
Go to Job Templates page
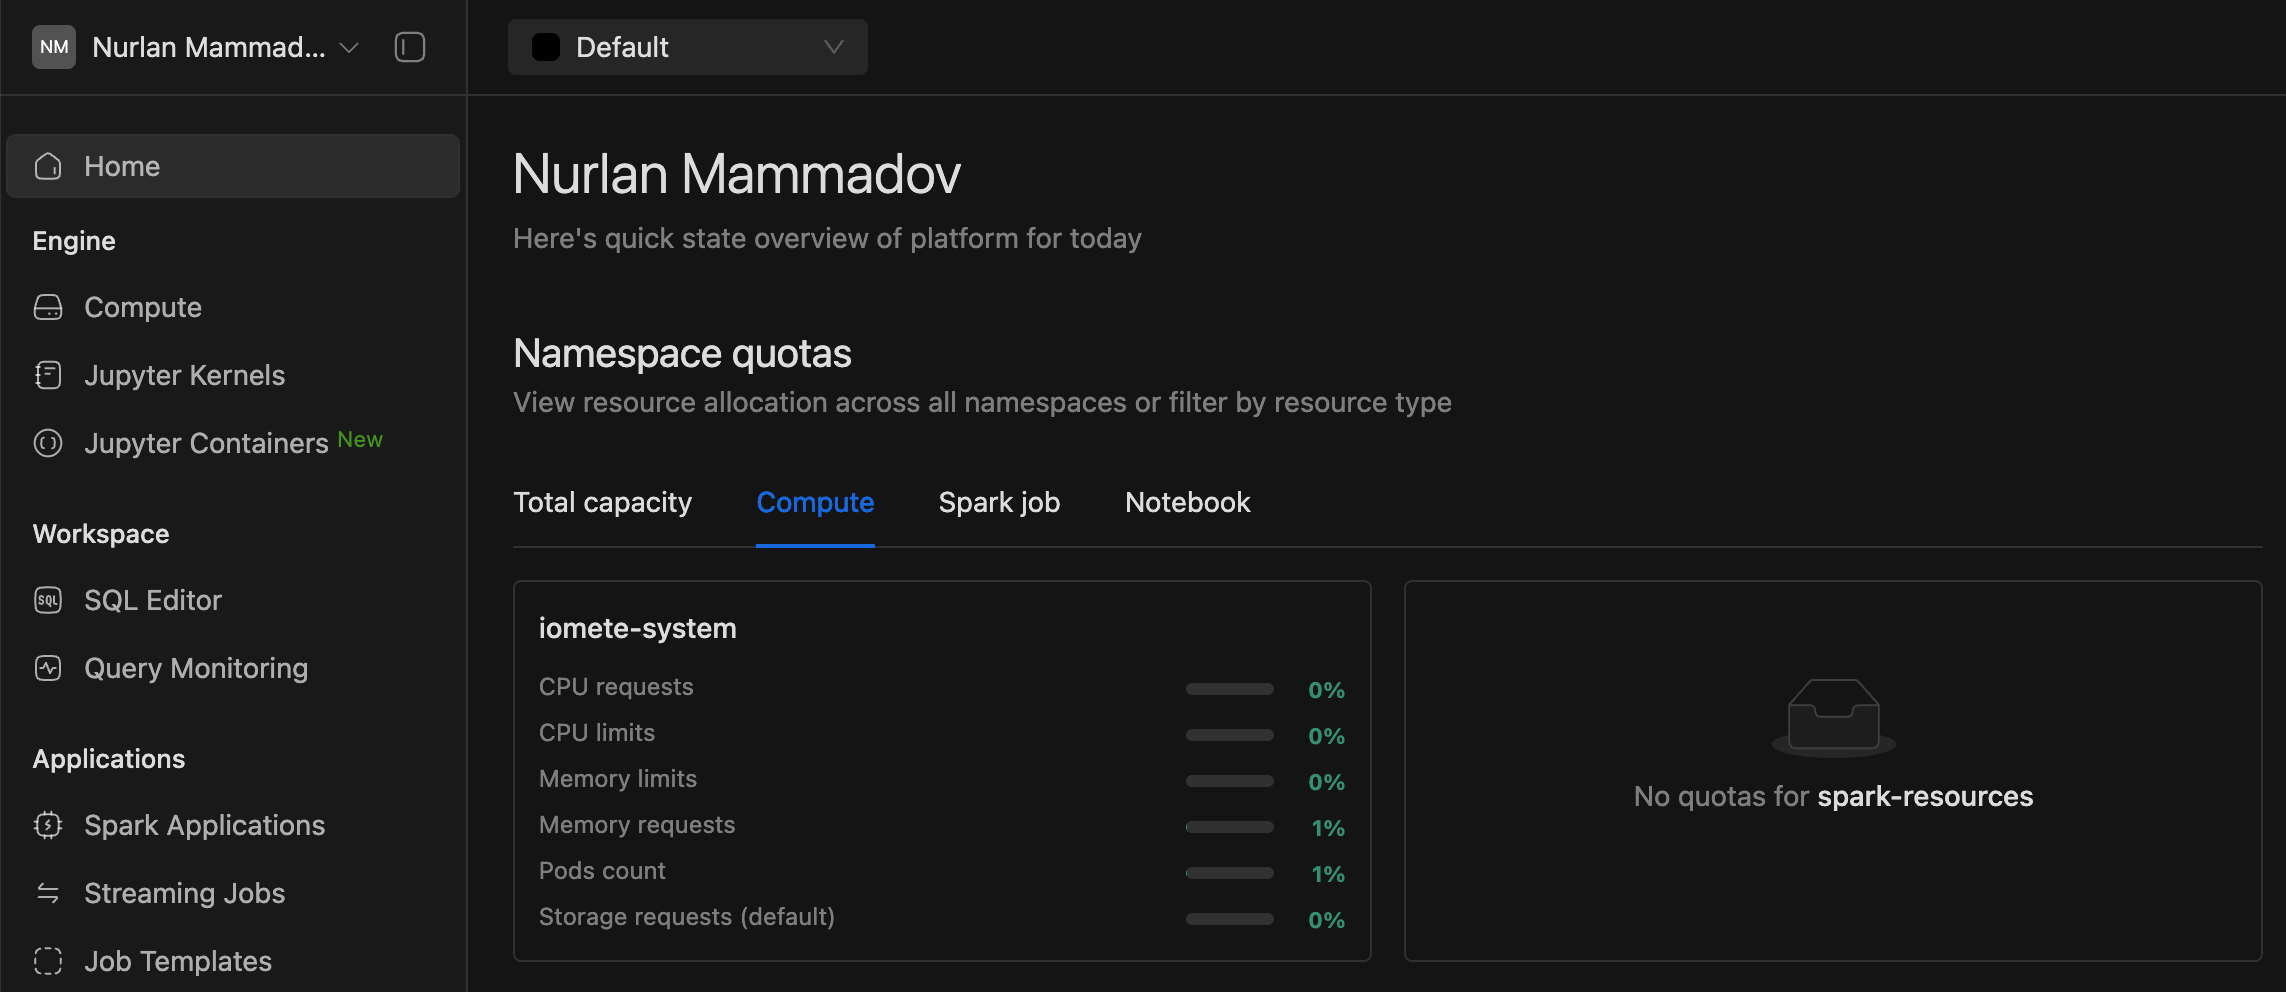tap(178, 961)
